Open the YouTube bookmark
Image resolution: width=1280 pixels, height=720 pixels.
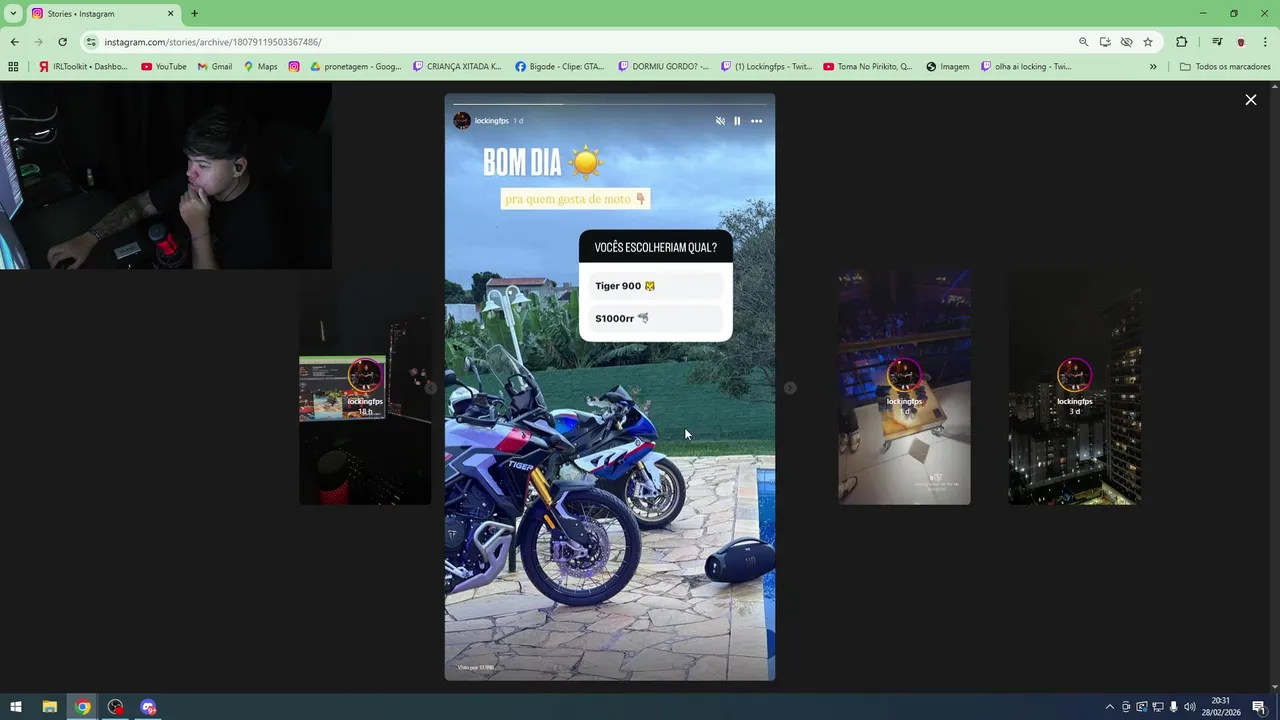pyautogui.click(x=164, y=67)
